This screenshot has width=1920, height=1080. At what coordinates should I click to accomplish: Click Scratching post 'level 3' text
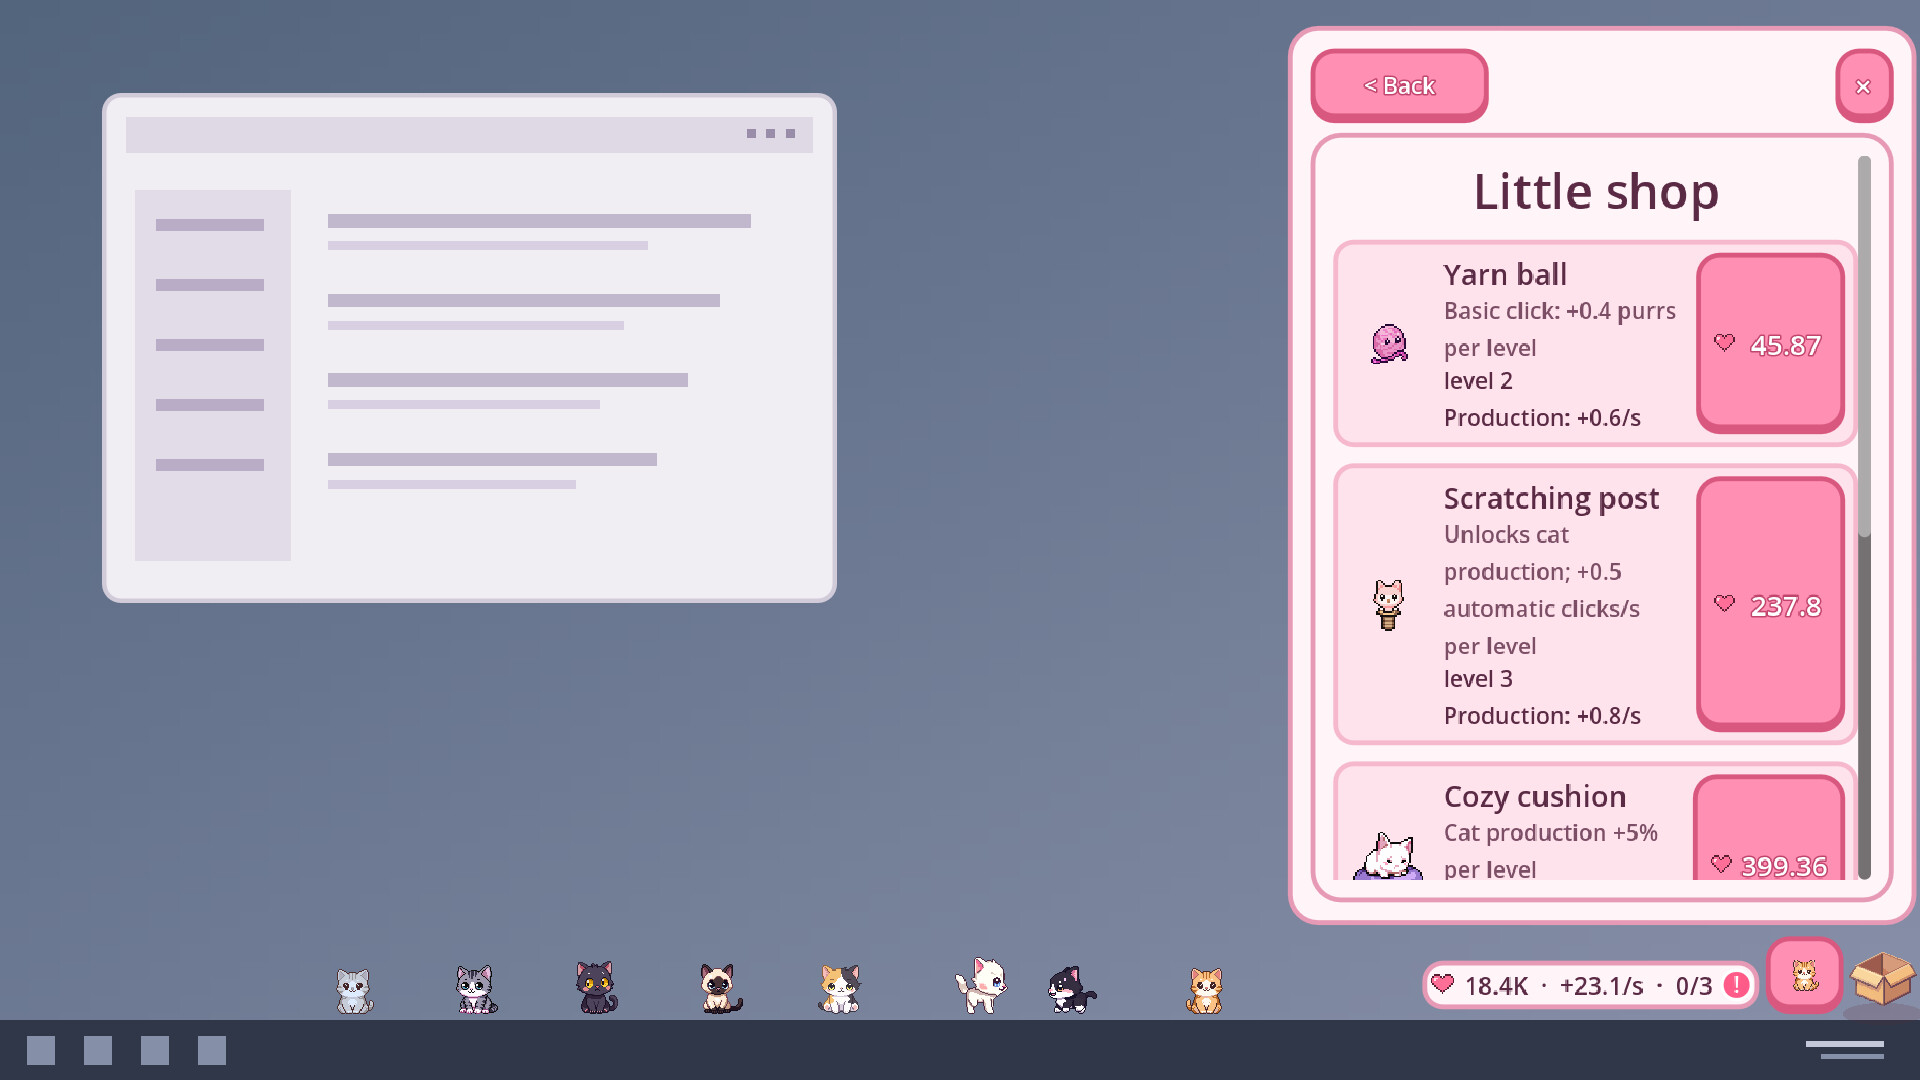pos(1478,679)
